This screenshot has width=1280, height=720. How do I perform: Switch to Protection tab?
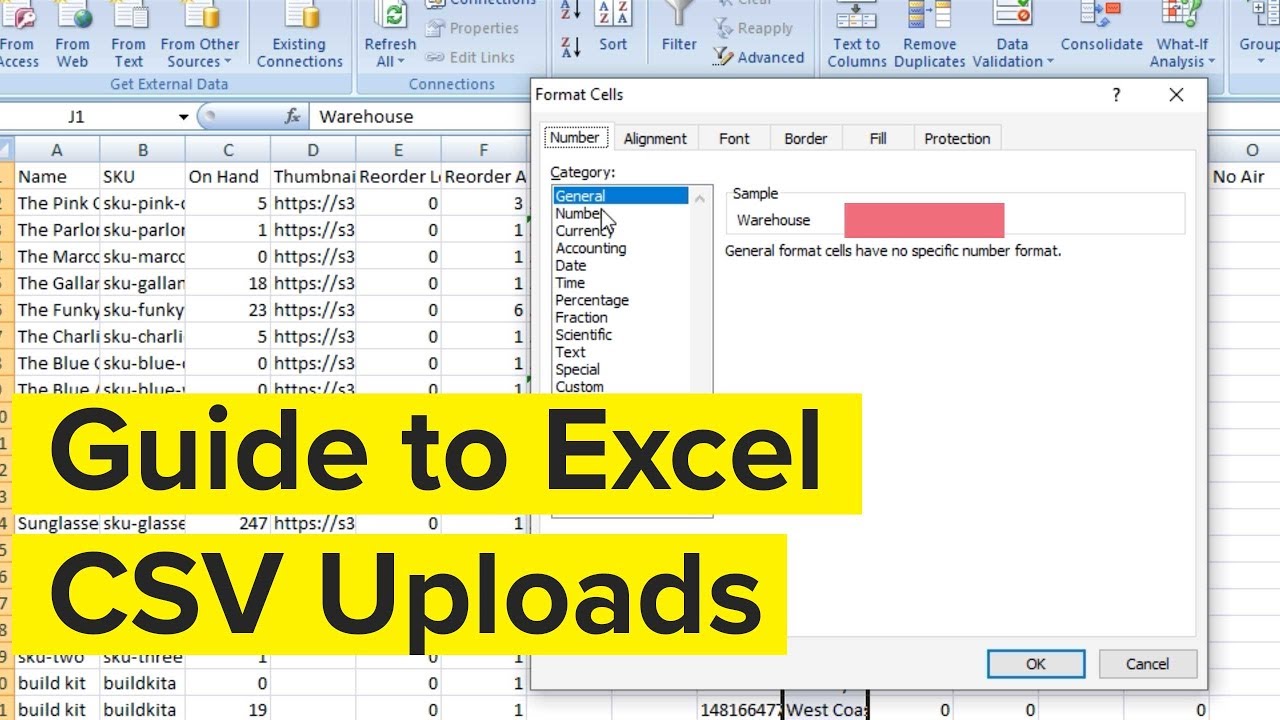point(957,139)
